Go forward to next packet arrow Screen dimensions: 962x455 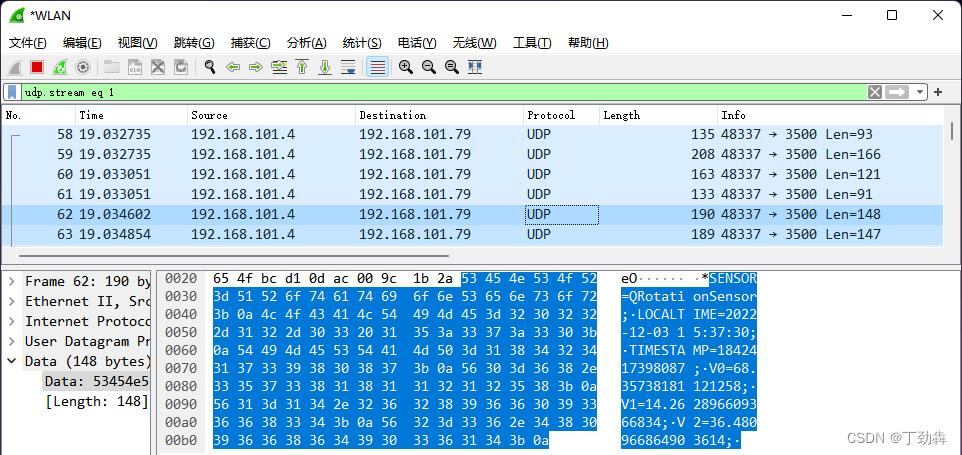coord(256,67)
